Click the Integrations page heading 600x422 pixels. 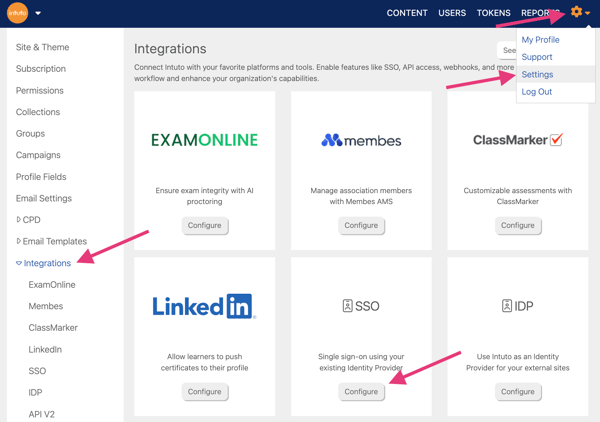tap(170, 49)
